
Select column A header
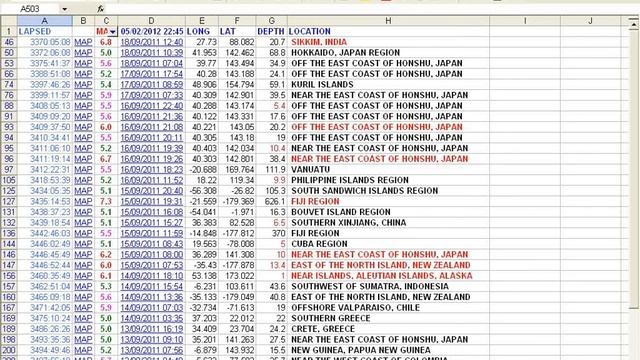tap(44, 21)
